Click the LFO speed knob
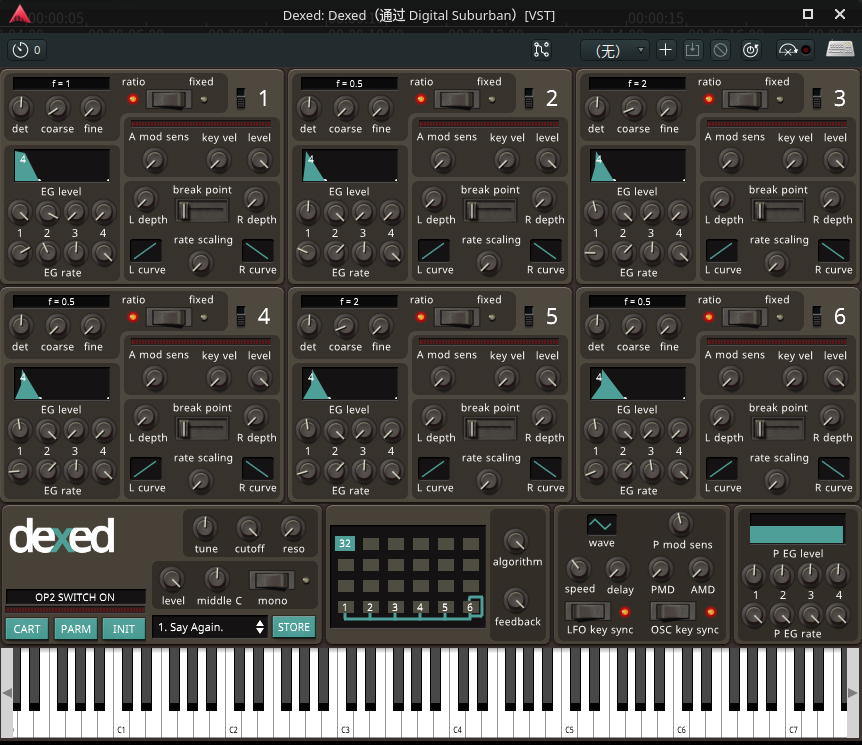The image size is (862, 745). click(x=578, y=569)
